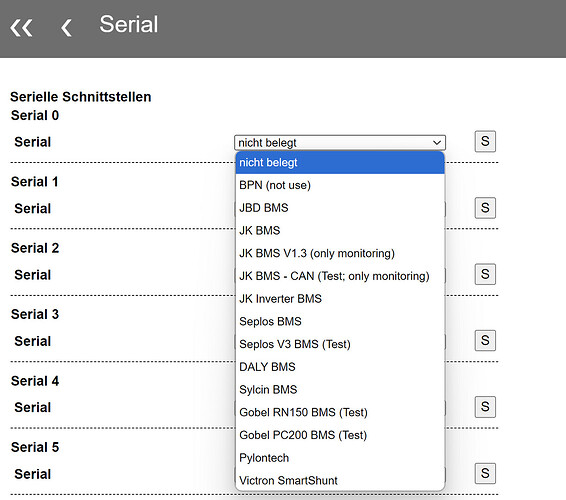Select 'JK BMS V1.3 (only monitoring)'

coord(340,253)
